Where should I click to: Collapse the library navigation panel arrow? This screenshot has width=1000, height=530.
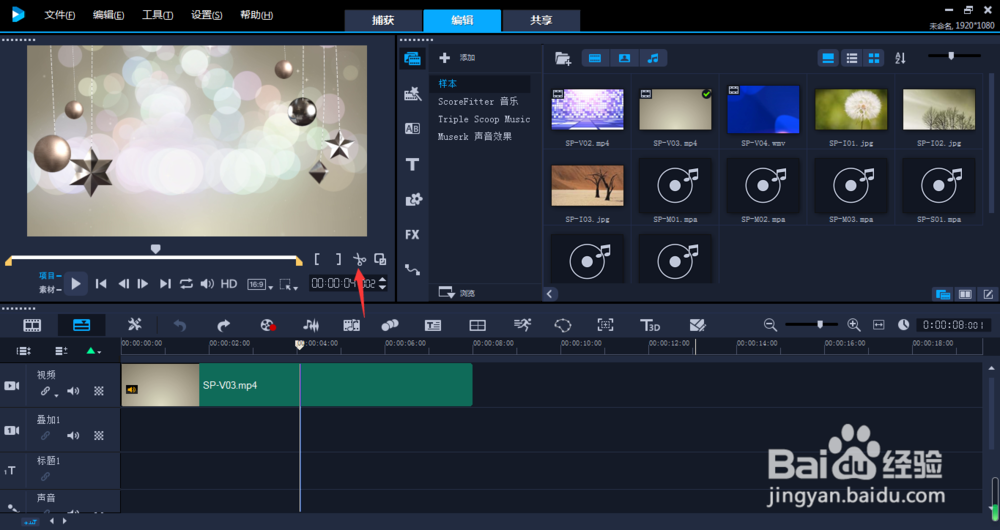(x=550, y=294)
